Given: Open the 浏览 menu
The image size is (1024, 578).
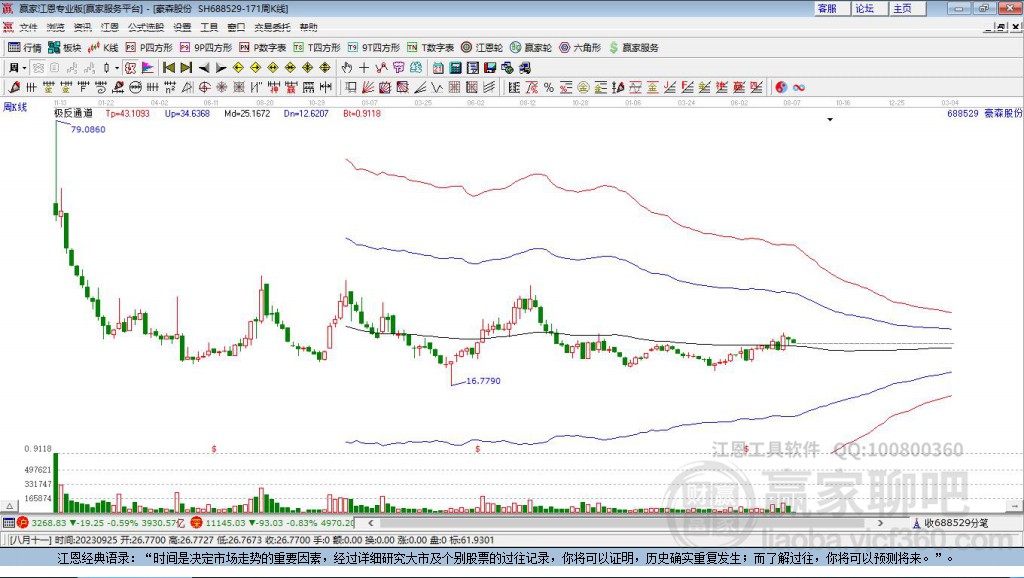Looking at the screenshot, I should (x=56, y=27).
